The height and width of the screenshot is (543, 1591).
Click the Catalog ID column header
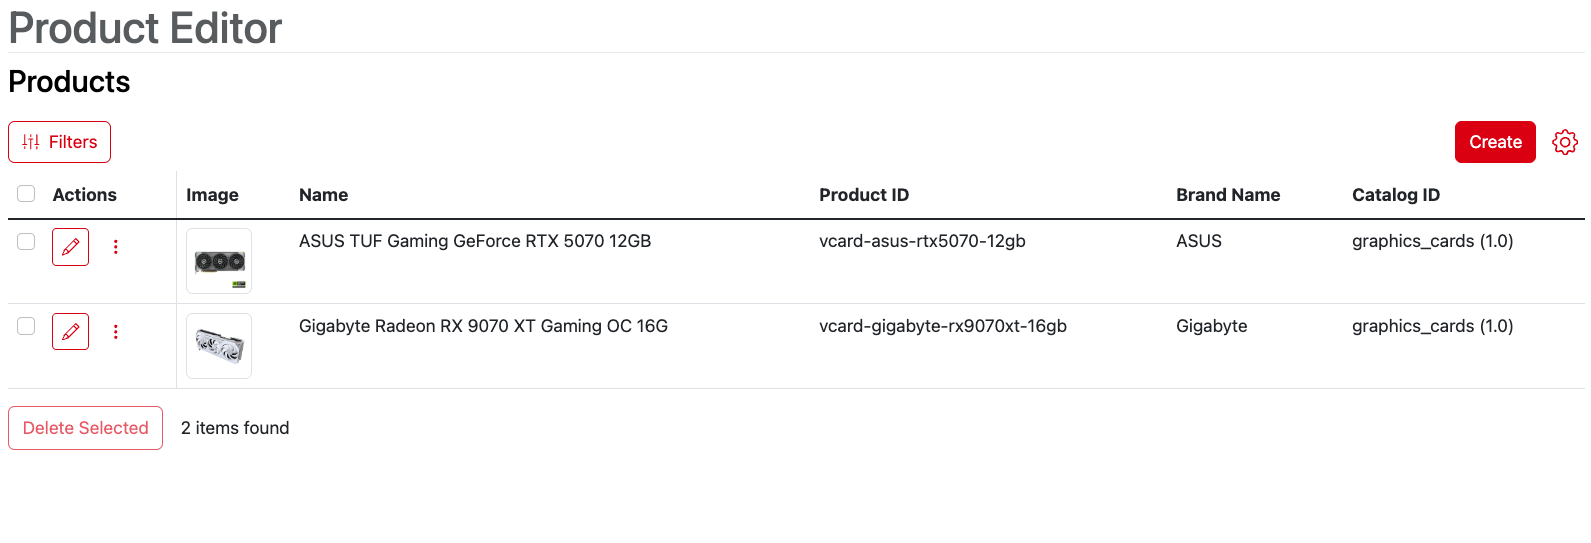(x=1395, y=195)
